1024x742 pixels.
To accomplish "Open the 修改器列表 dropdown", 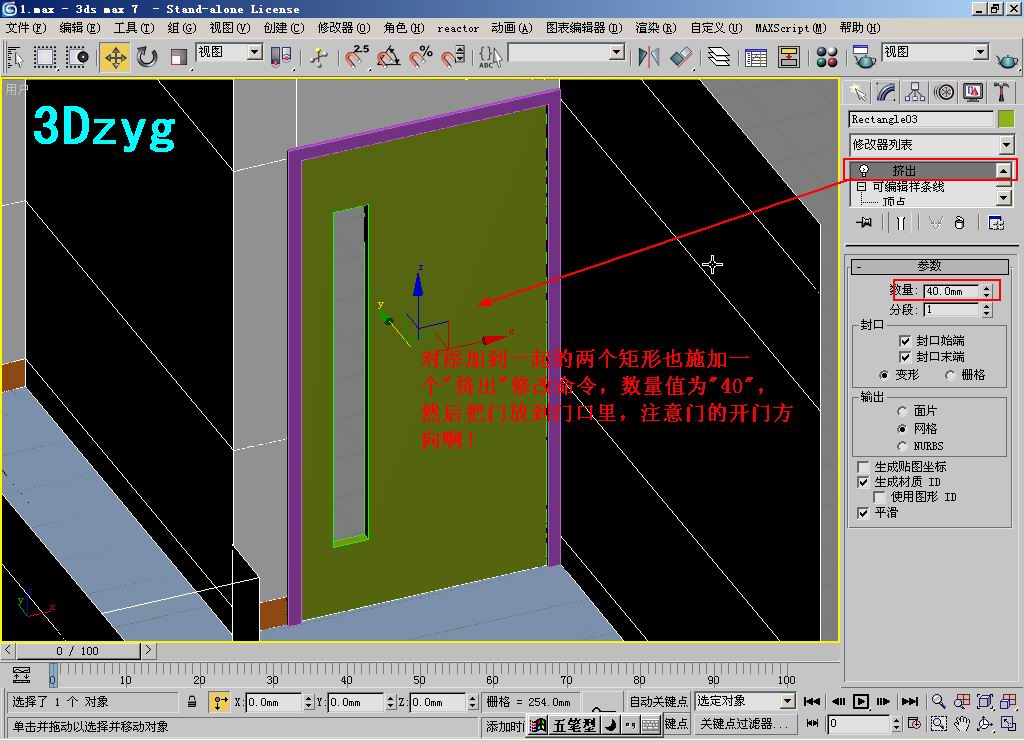I will coord(931,144).
